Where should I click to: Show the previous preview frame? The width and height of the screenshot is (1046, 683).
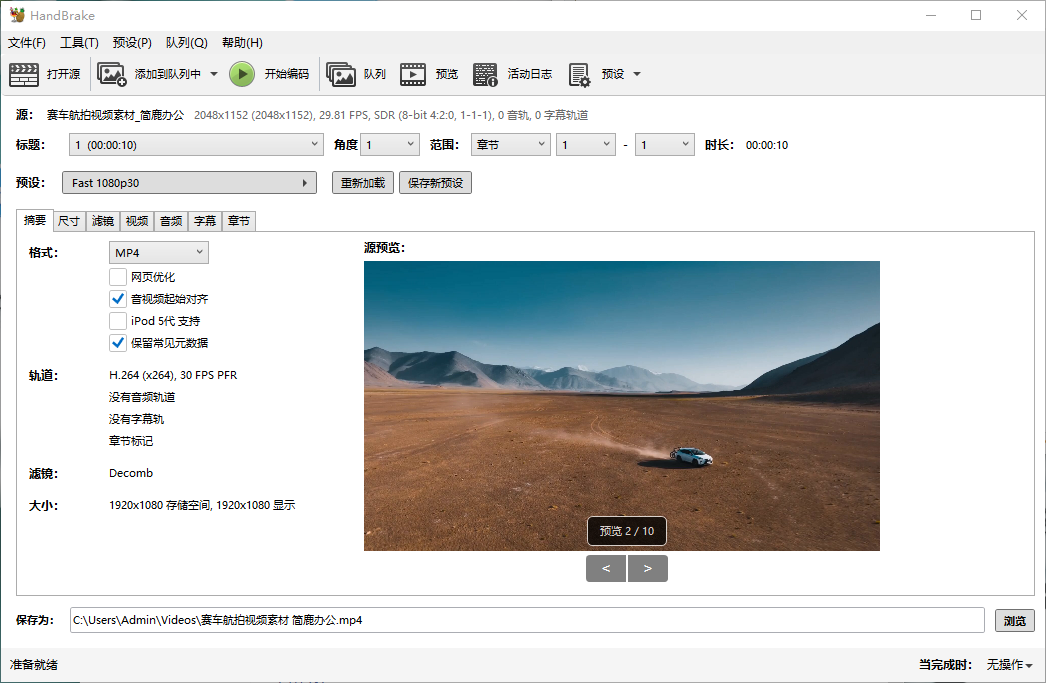pos(605,568)
